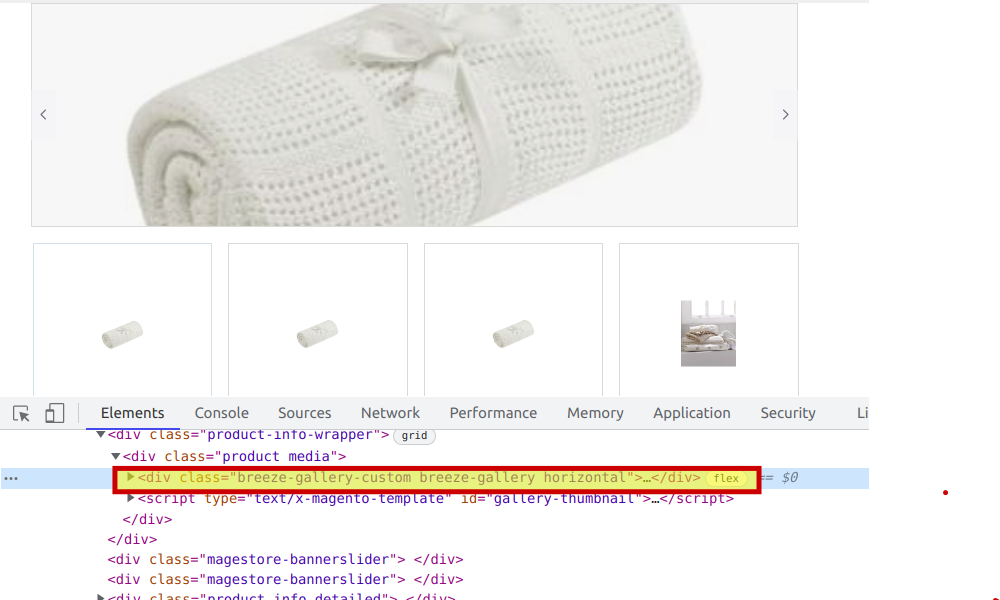Select the first blanket thumbnail
This screenshot has width=1000, height=600.
click(x=122, y=319)
